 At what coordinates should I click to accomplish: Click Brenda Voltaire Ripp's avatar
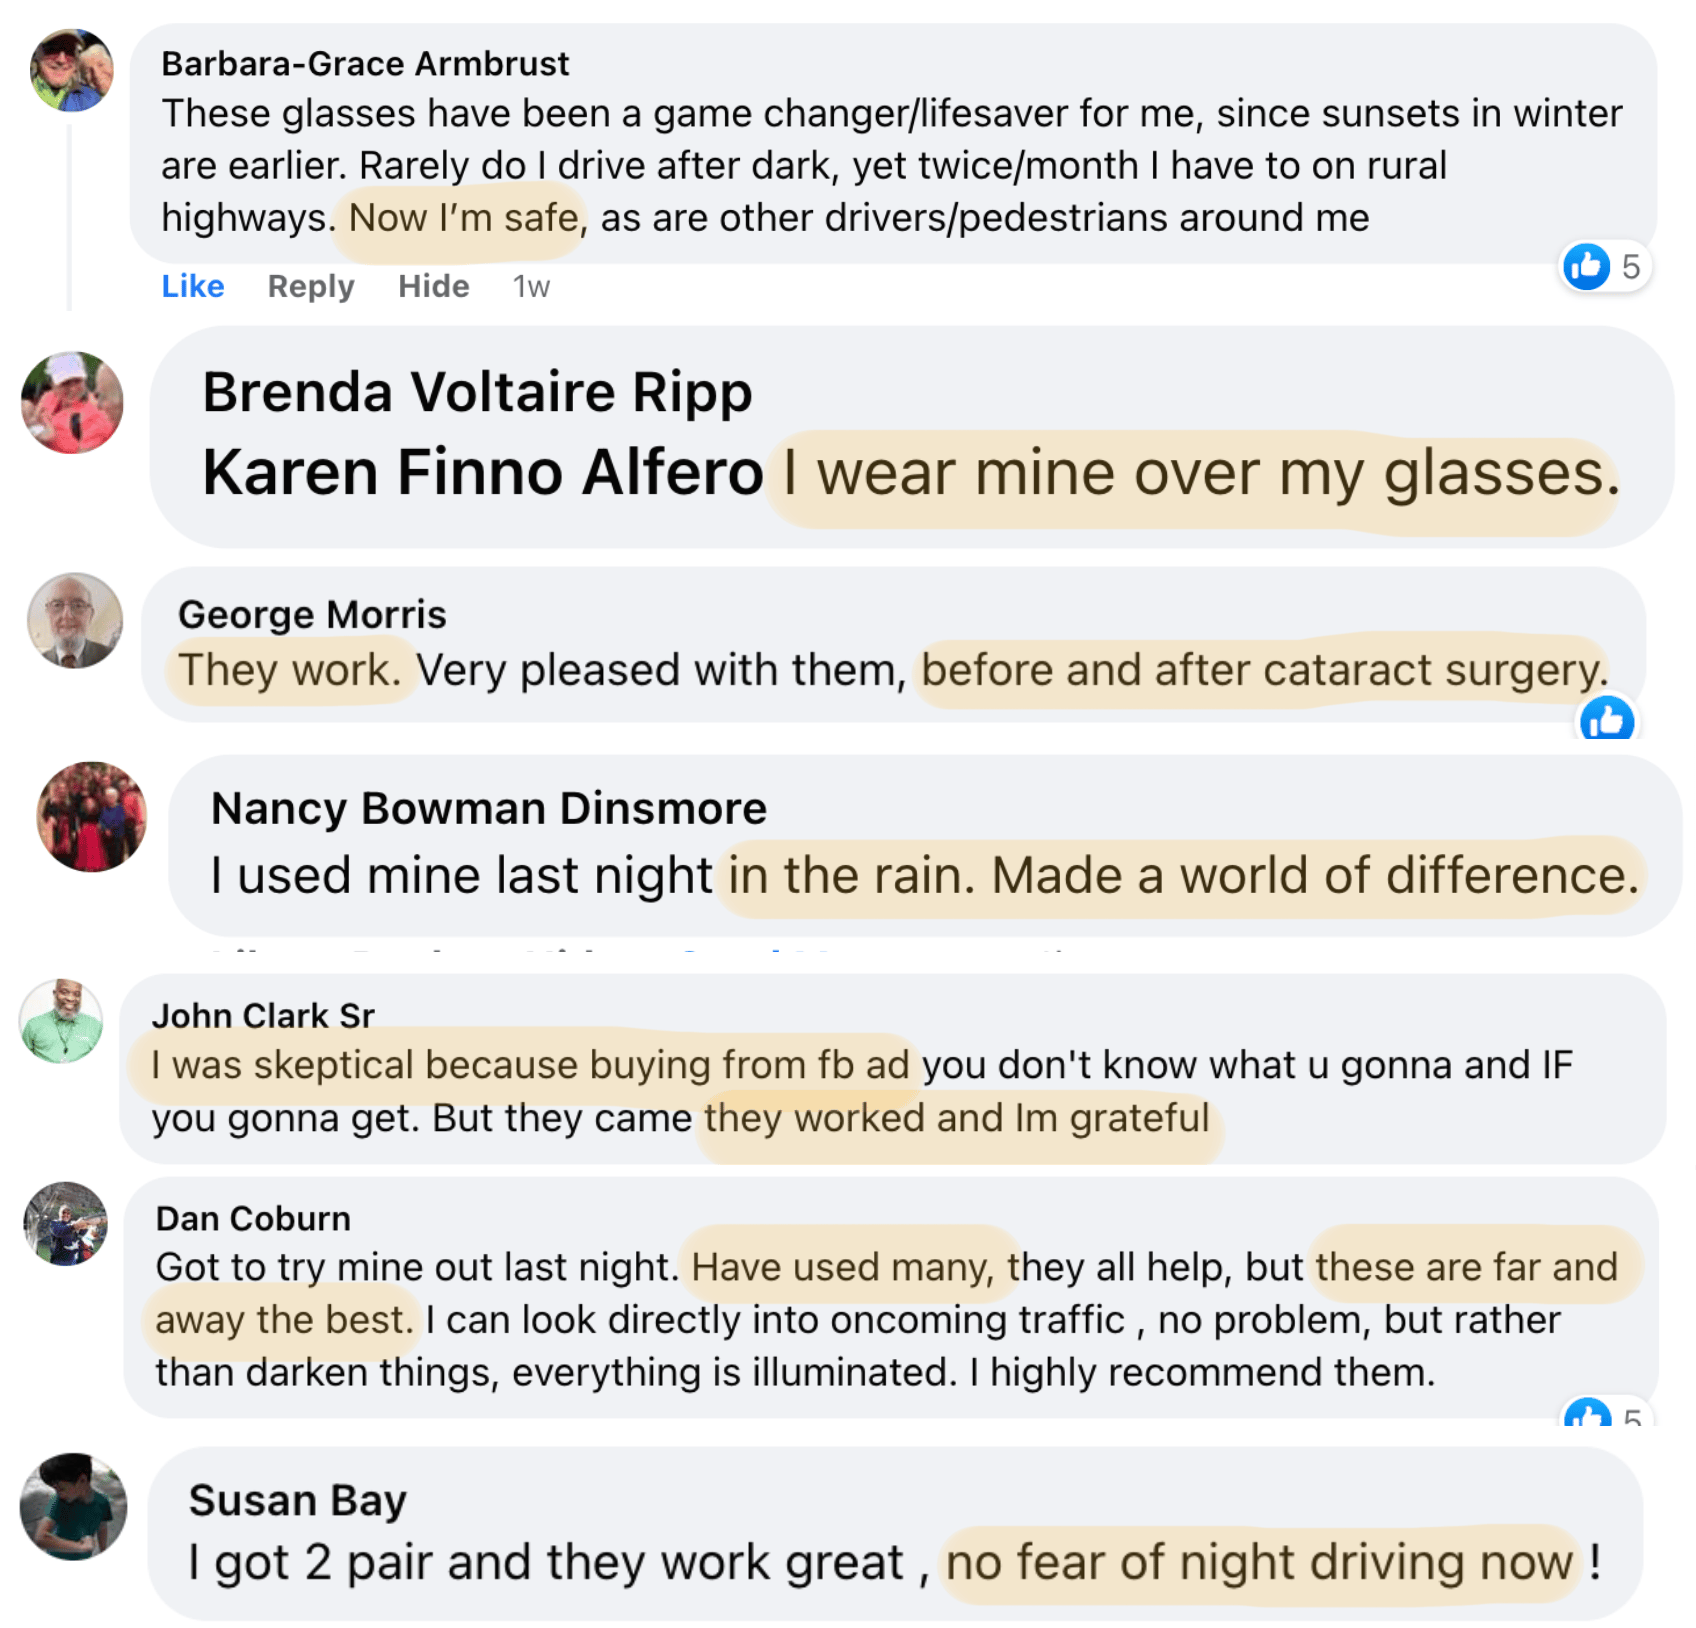click(72, 402)
